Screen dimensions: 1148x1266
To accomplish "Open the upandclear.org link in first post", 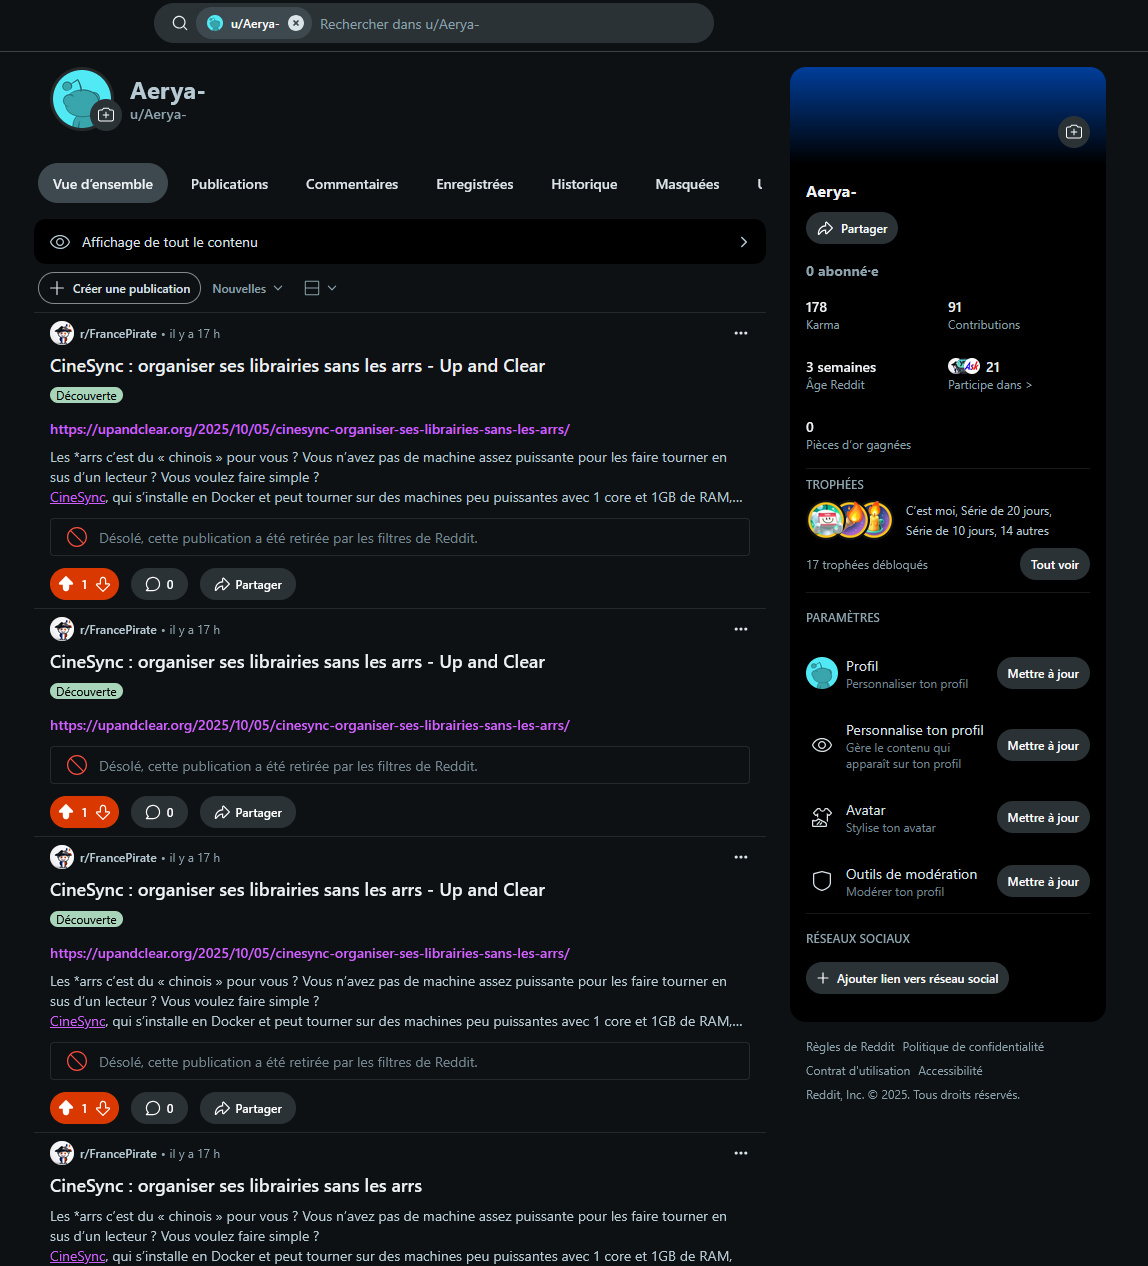I will [x=310, y=429].
